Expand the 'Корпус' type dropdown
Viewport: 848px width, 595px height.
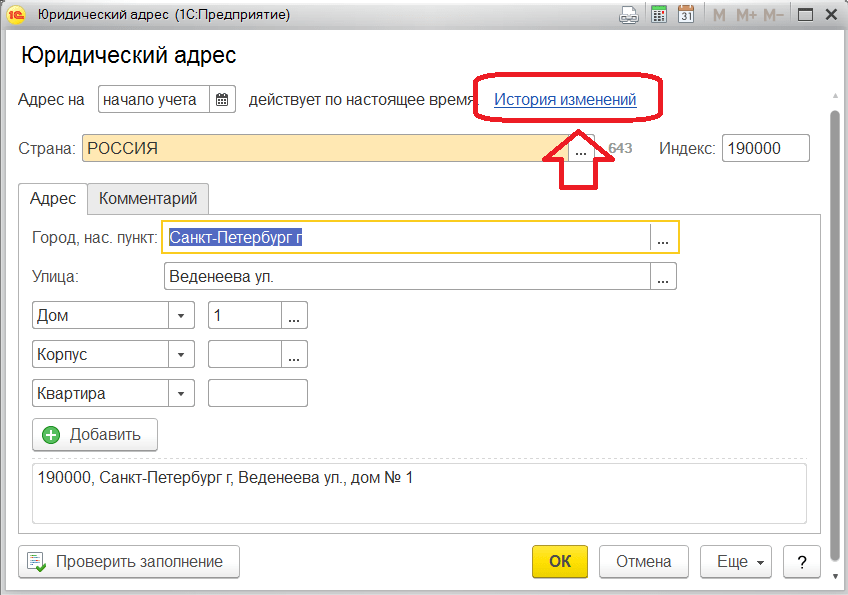(x=181, y=354)
